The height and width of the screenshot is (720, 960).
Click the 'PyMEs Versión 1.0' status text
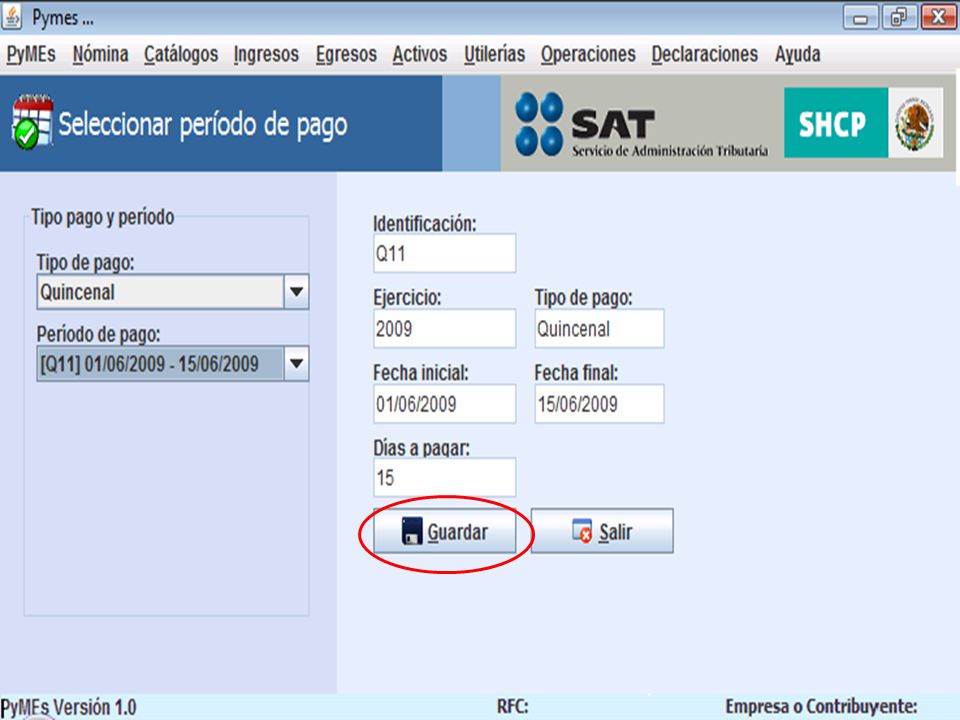69,707
